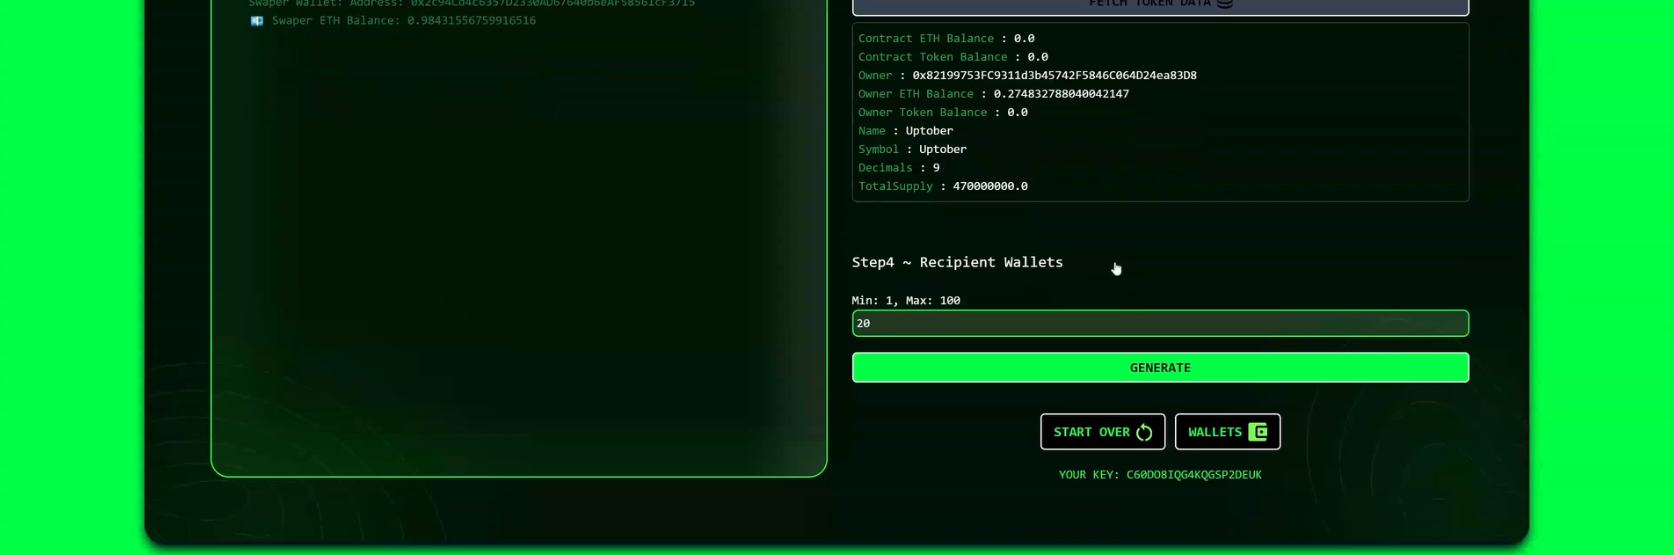The height and width of the screenshot is (555, 1674).
Task: Click the Contract Token Balance row
Action: point(952,57)
